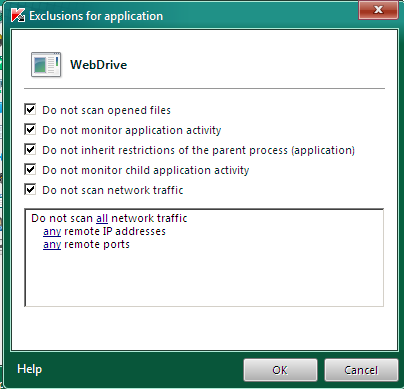Click the WebDrive application icon
This screenshot has width=404, height=389.
tap(46, 65)
